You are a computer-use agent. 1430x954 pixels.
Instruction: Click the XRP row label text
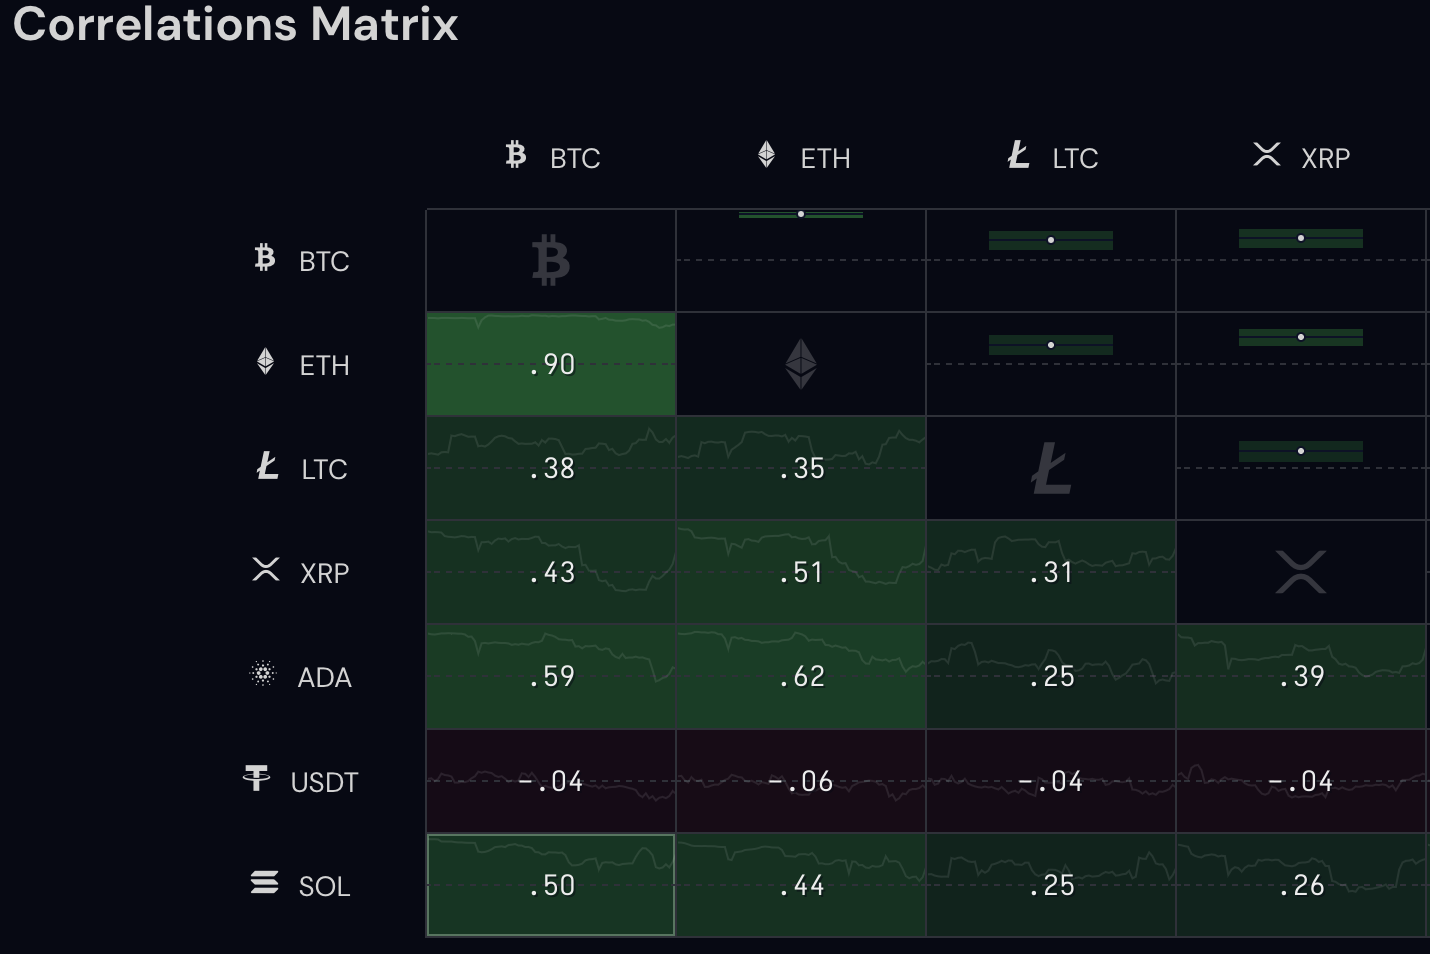(324, 573)
